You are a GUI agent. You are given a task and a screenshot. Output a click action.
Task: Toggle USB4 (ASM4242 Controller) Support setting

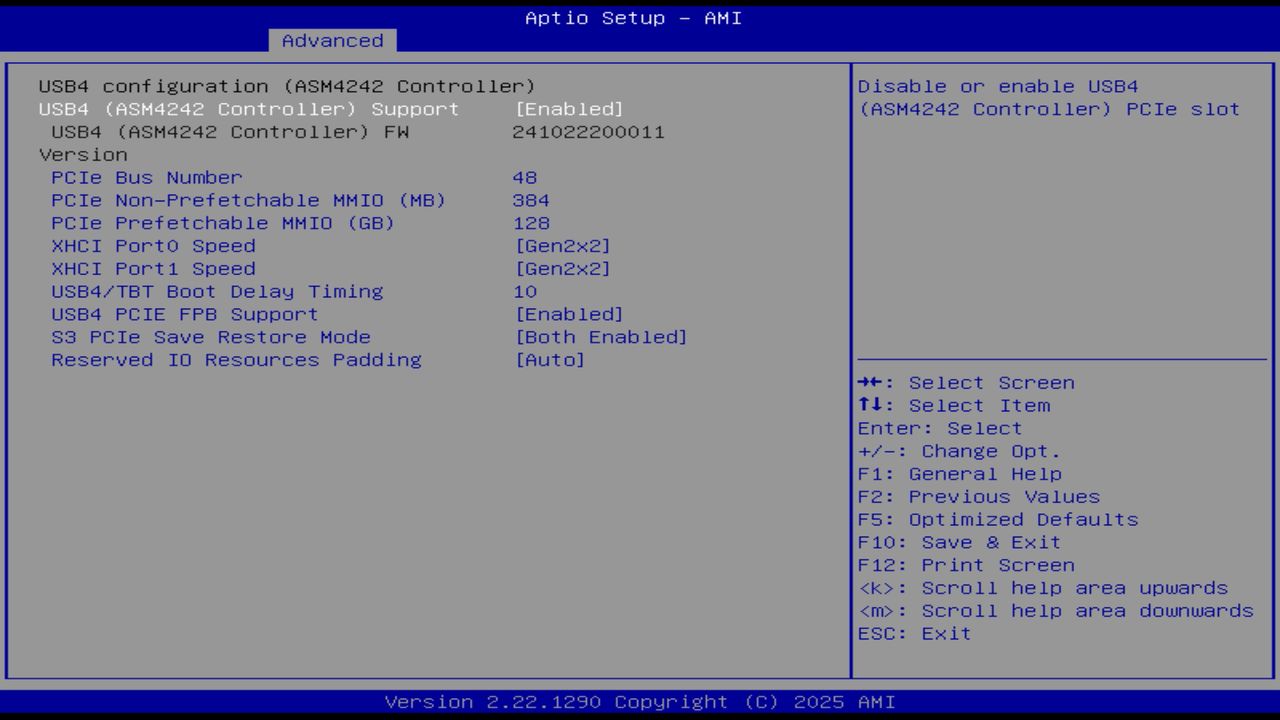pos(246,109)
